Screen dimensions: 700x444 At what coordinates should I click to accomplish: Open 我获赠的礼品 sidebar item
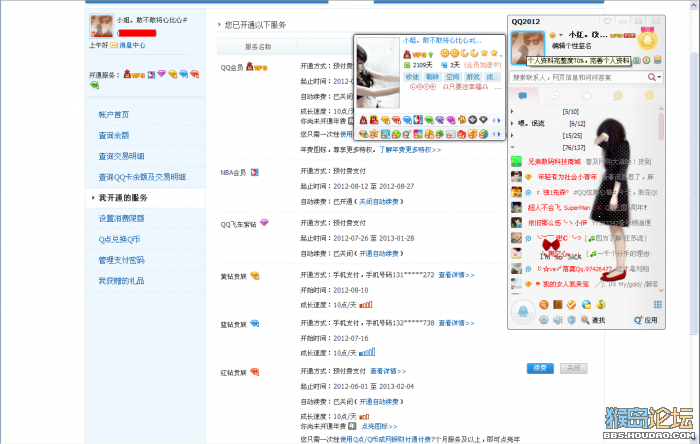click(121, 281)
